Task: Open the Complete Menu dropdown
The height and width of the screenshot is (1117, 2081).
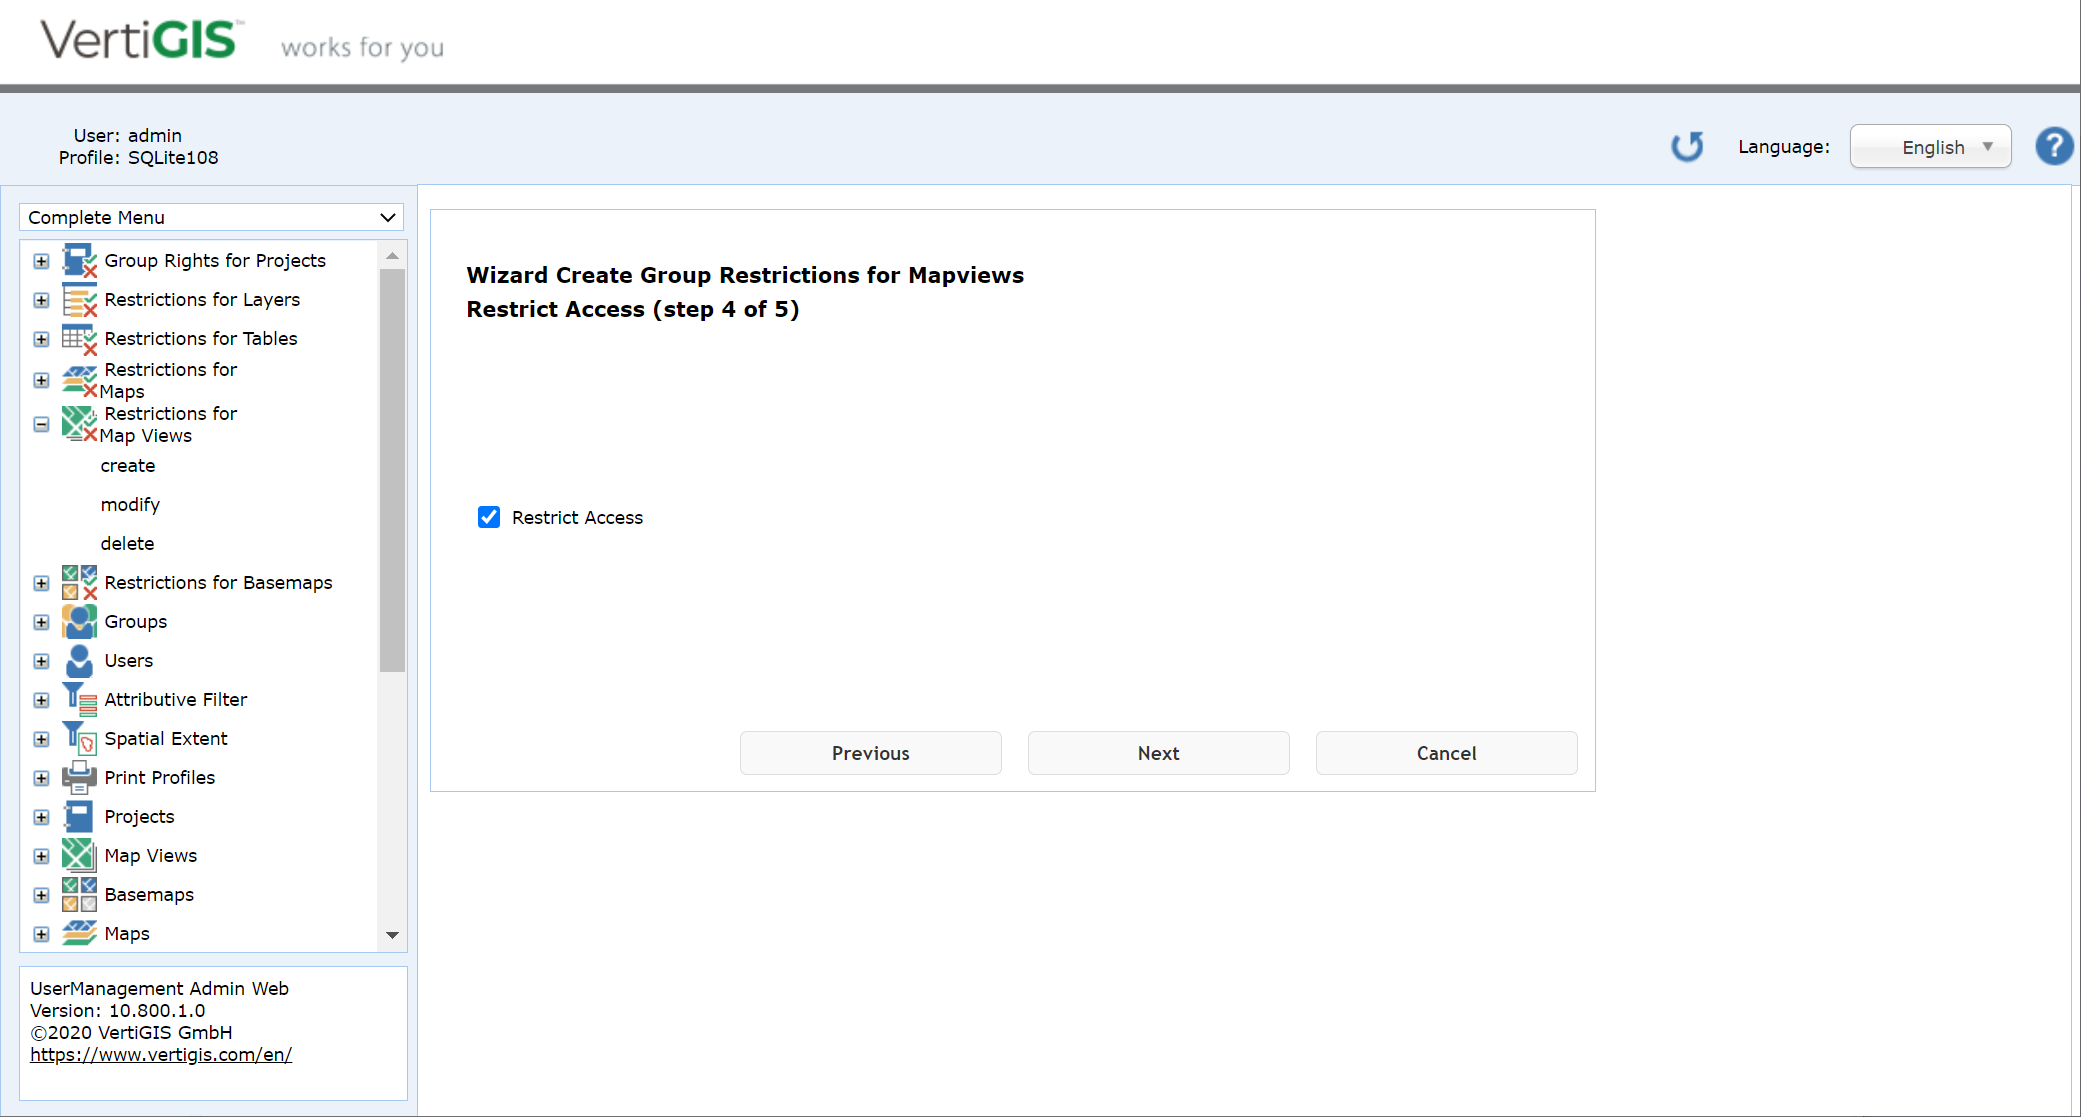Action: [x=210, y=217]
